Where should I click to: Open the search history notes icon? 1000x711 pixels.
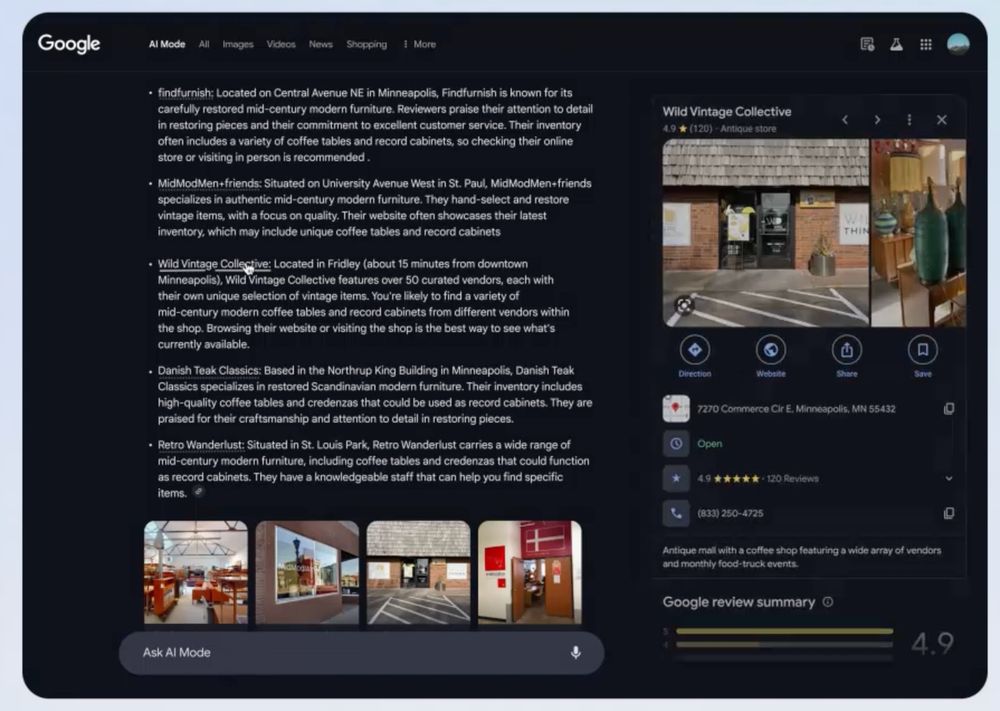coord(867,44)
